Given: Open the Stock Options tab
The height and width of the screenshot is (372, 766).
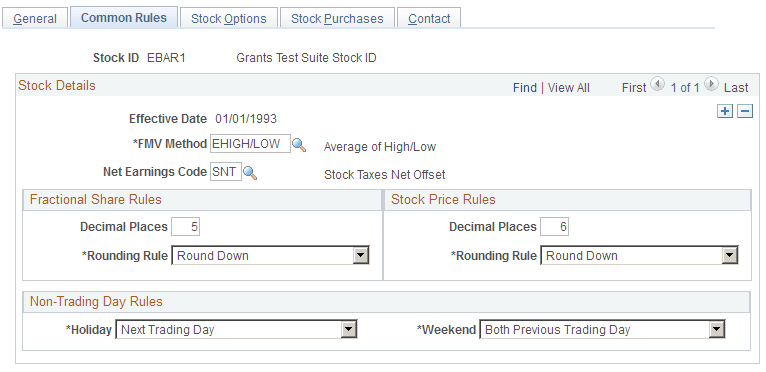Looking at the screenshot, I should [x=229, y=19].
